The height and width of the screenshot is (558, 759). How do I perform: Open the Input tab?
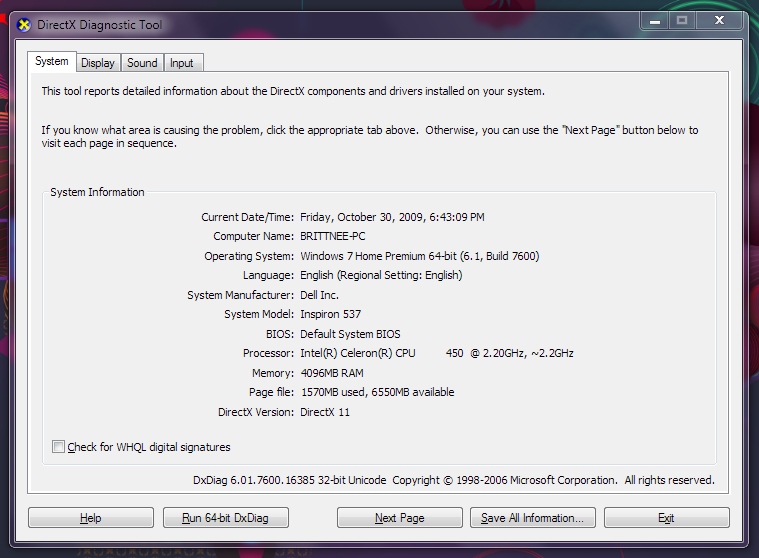182,63
